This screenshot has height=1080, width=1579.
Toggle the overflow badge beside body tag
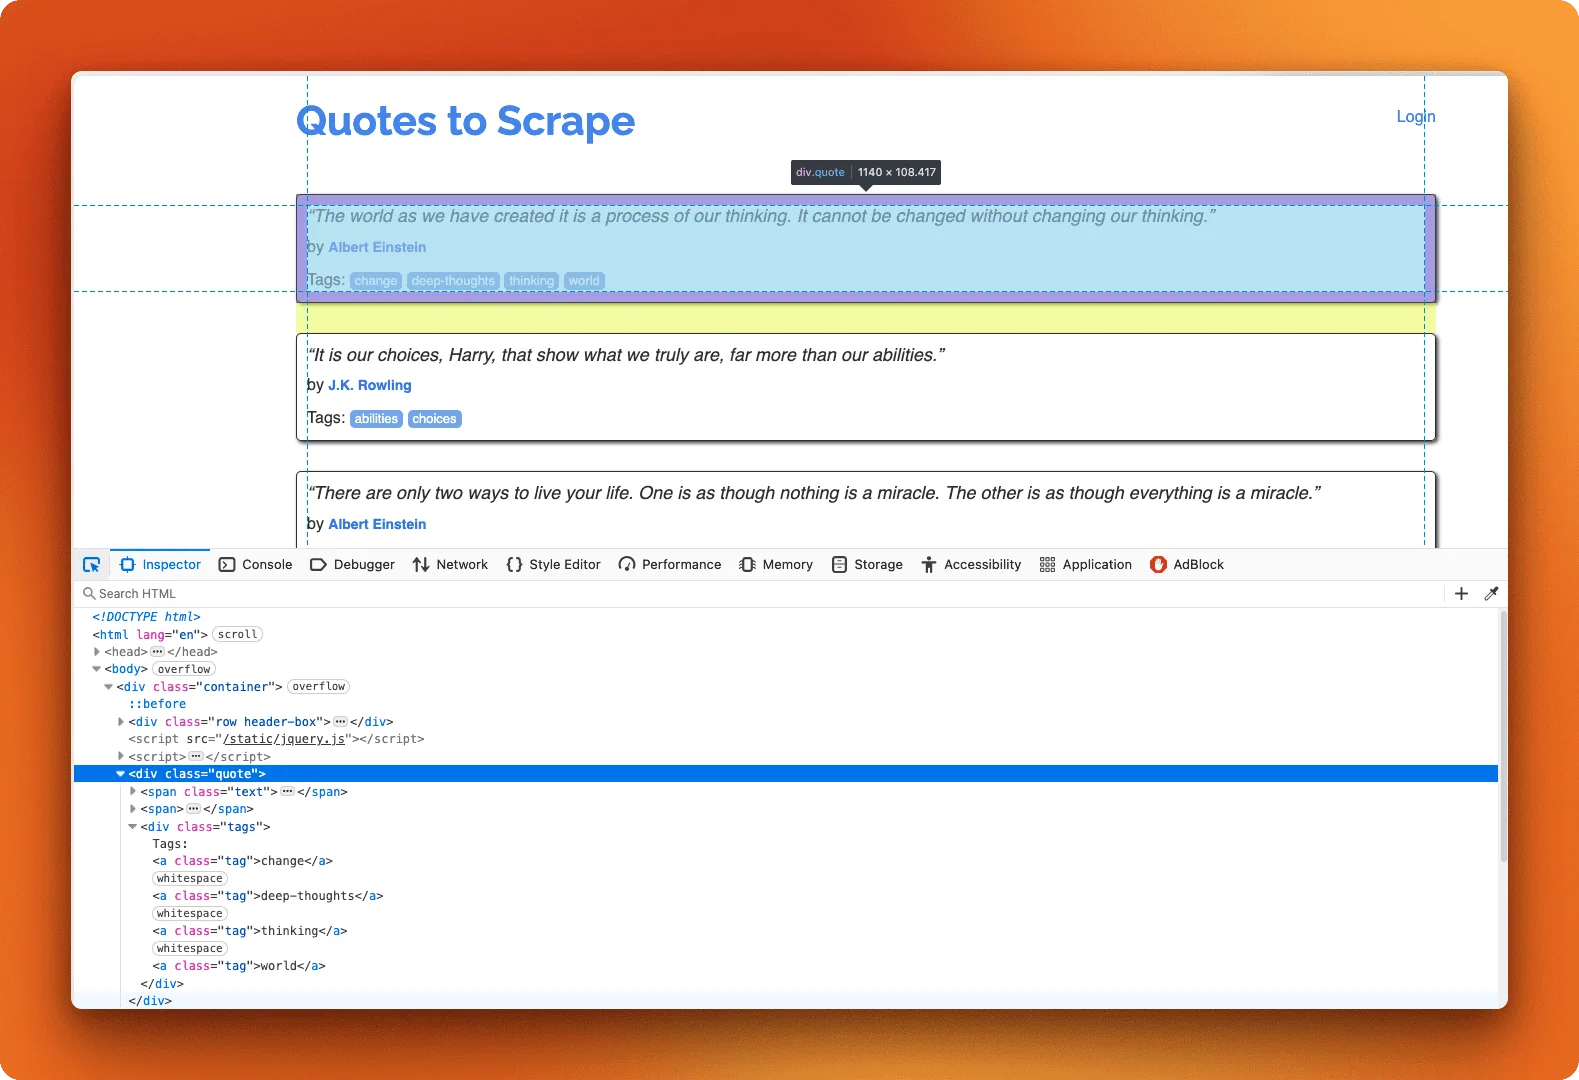(x=184, y=670)
